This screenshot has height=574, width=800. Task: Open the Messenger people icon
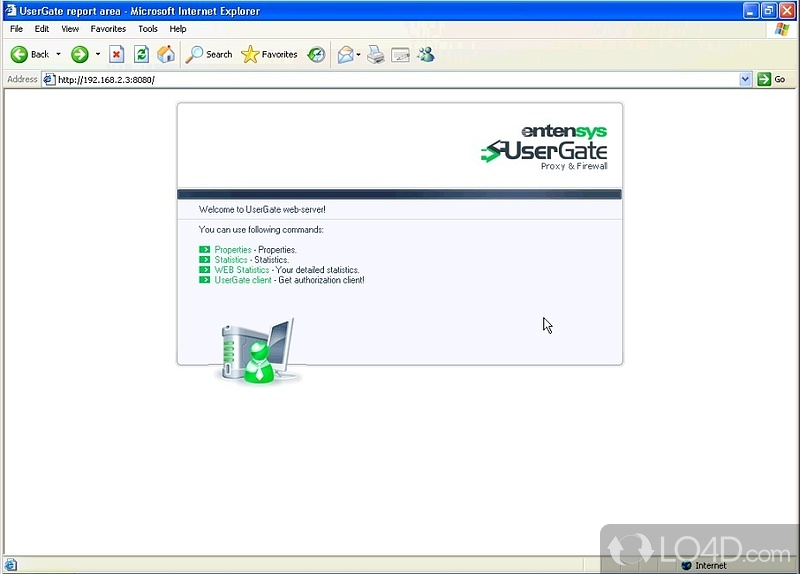coord(426,54)
